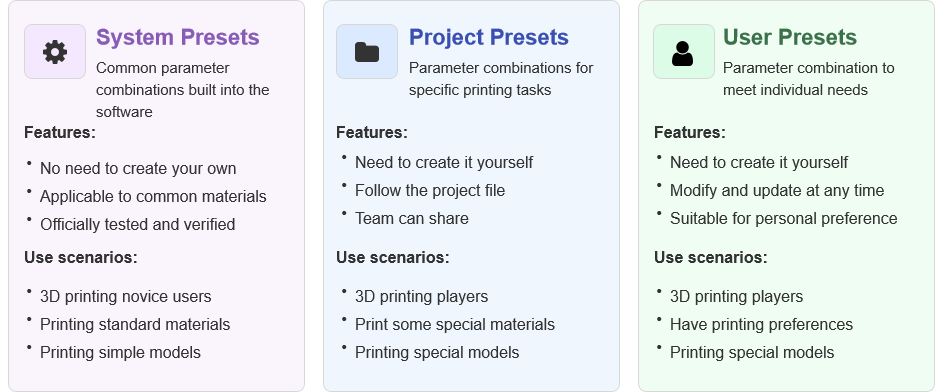Screen dimensions: 935x392
Task: Select the User Presets heading
Action: [x=790, y=37]
